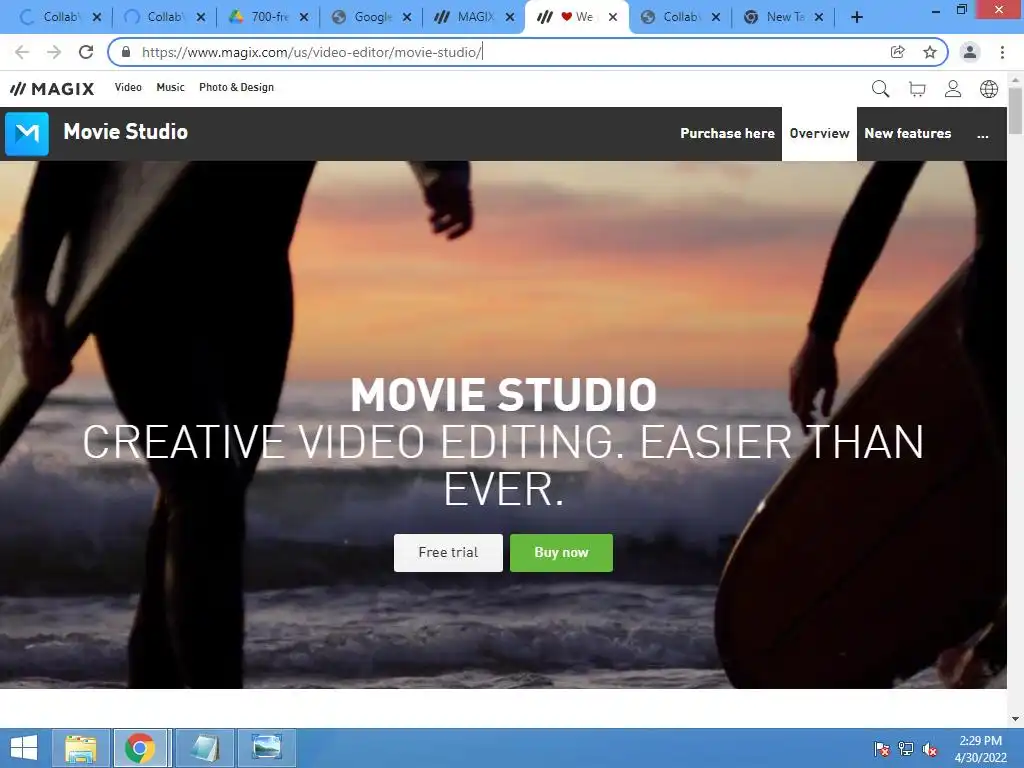The height and width of the screenshot is (768, 1024).
Task: Click the page's vertical scrollbar thumb
Action: click(1015, 110)
